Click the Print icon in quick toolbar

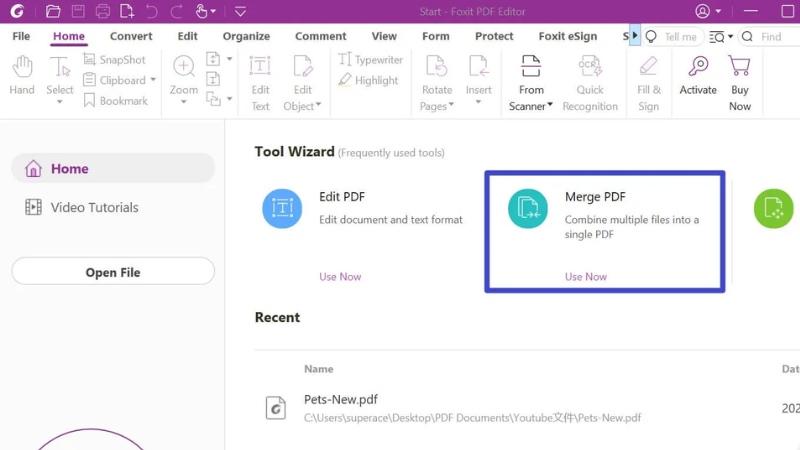coord(103,11)
